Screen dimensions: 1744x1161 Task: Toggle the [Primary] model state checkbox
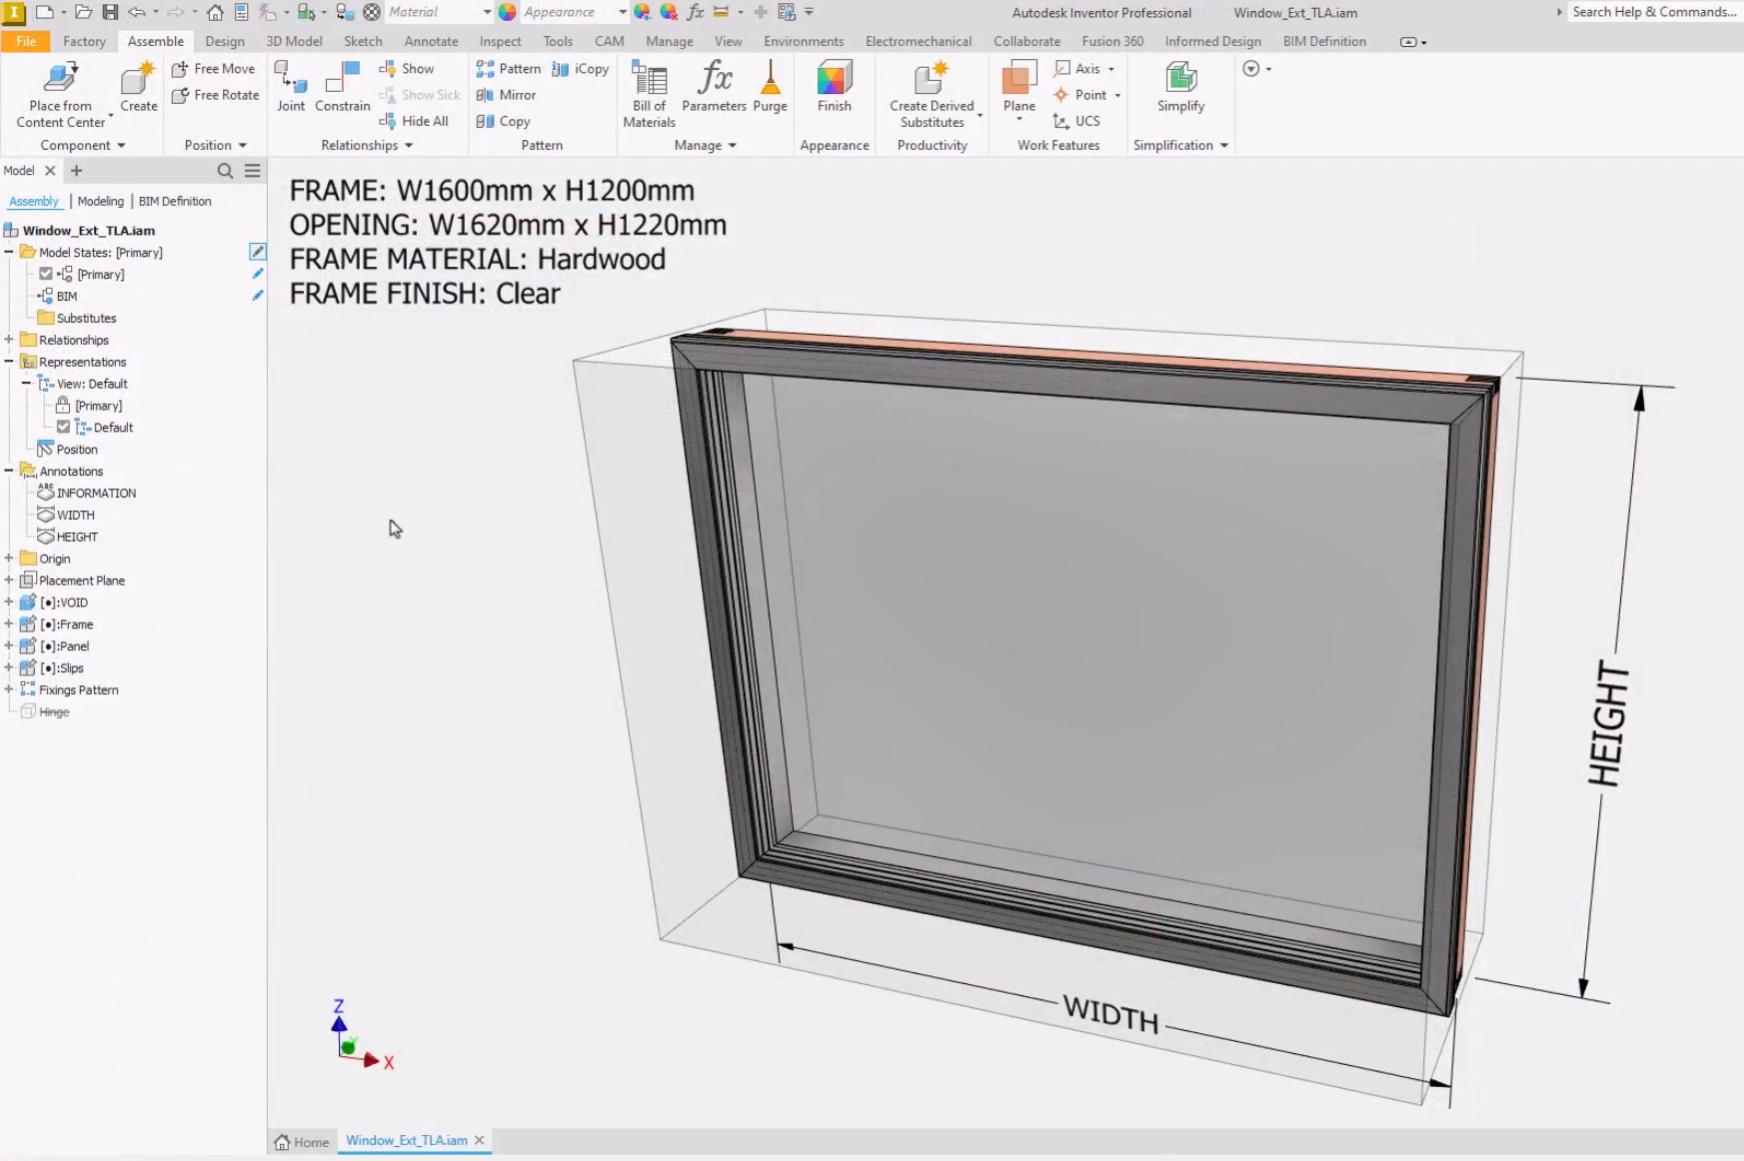click(x=46, y=274)
